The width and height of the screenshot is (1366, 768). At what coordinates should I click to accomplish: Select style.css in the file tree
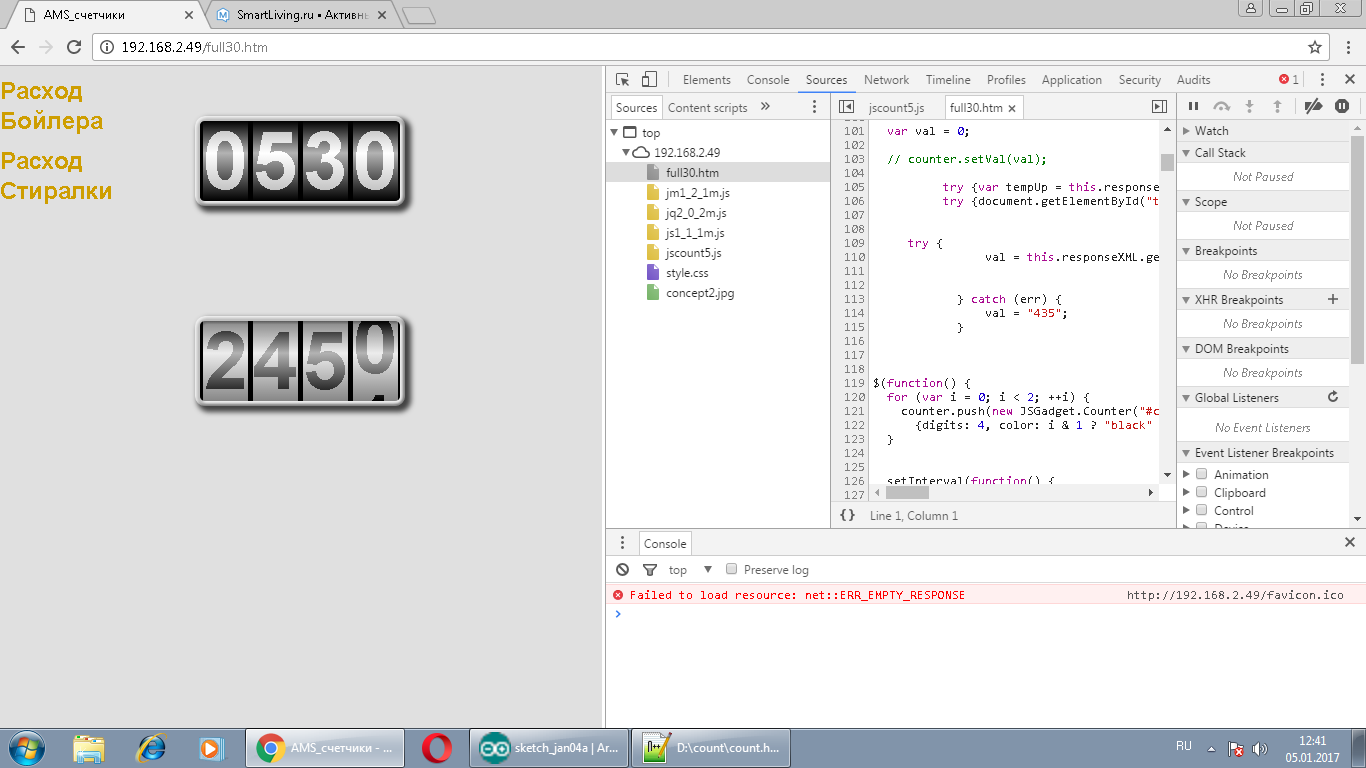687,273
